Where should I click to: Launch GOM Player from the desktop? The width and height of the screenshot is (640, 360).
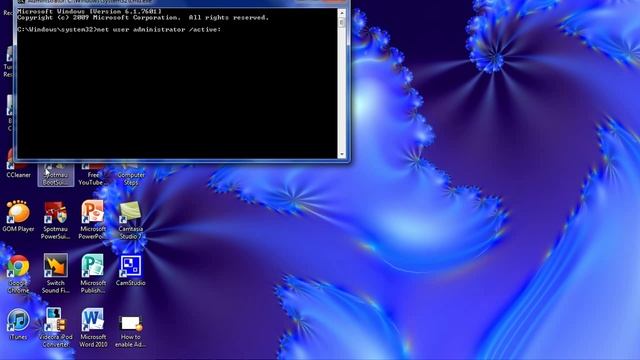(18, 216)
